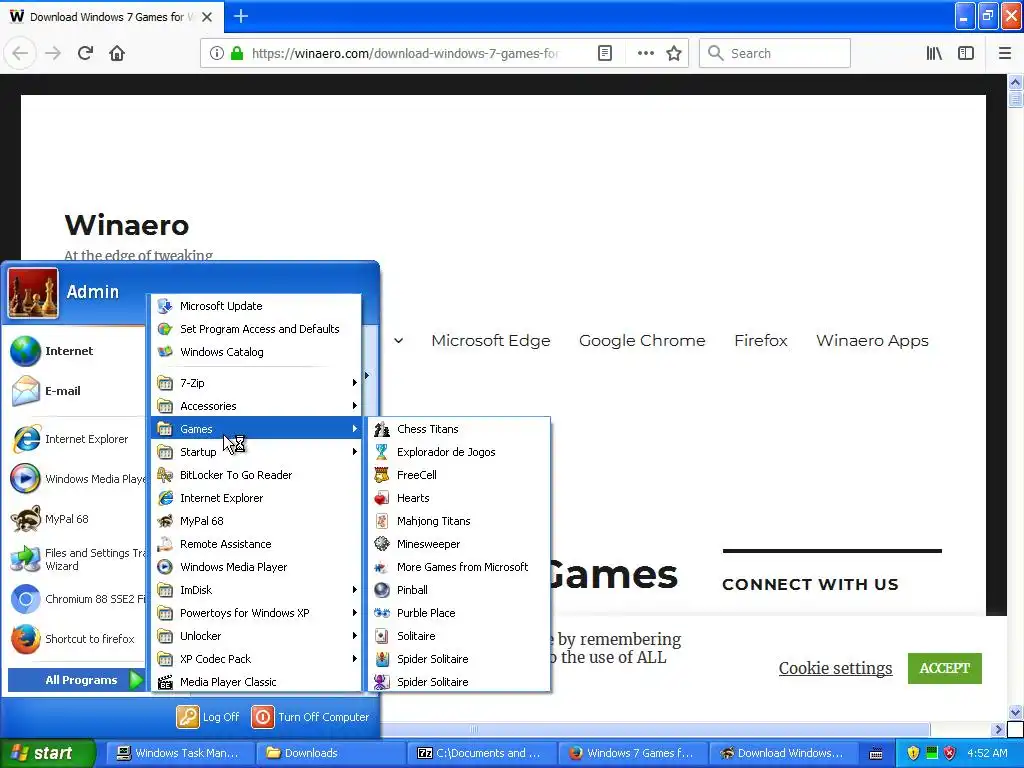Image resolution: width=1024 pixels, height=768 pixels.
Task: Expand Accessories program folder
Action: click(x=256, y=406)
